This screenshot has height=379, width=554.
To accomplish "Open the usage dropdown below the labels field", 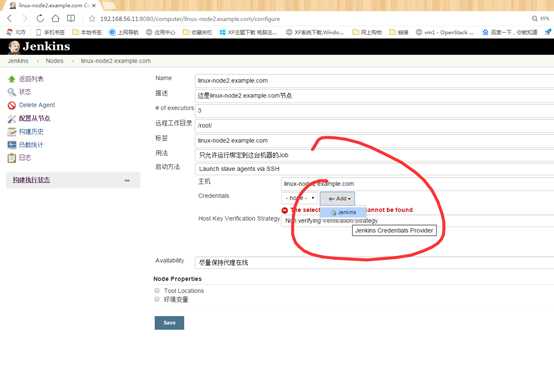I will point(374,155).
